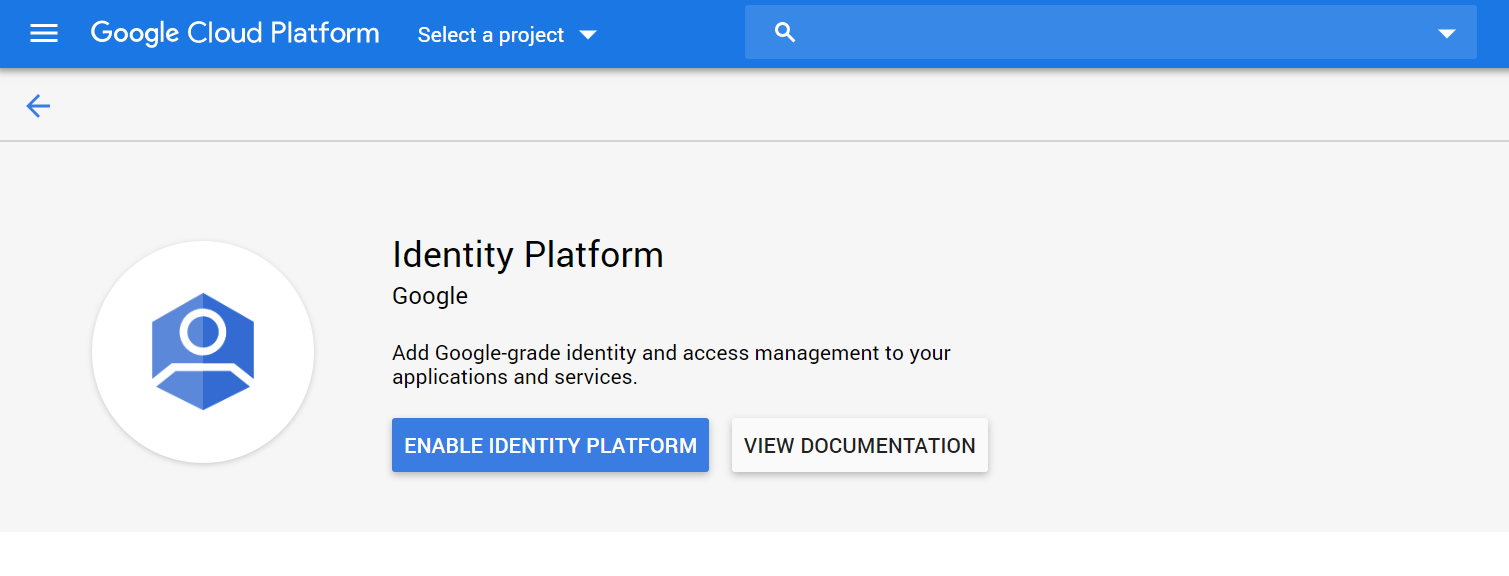Select the Select a project menu item
Screen dimensions: 1509x576
click(x=490, y=34)
